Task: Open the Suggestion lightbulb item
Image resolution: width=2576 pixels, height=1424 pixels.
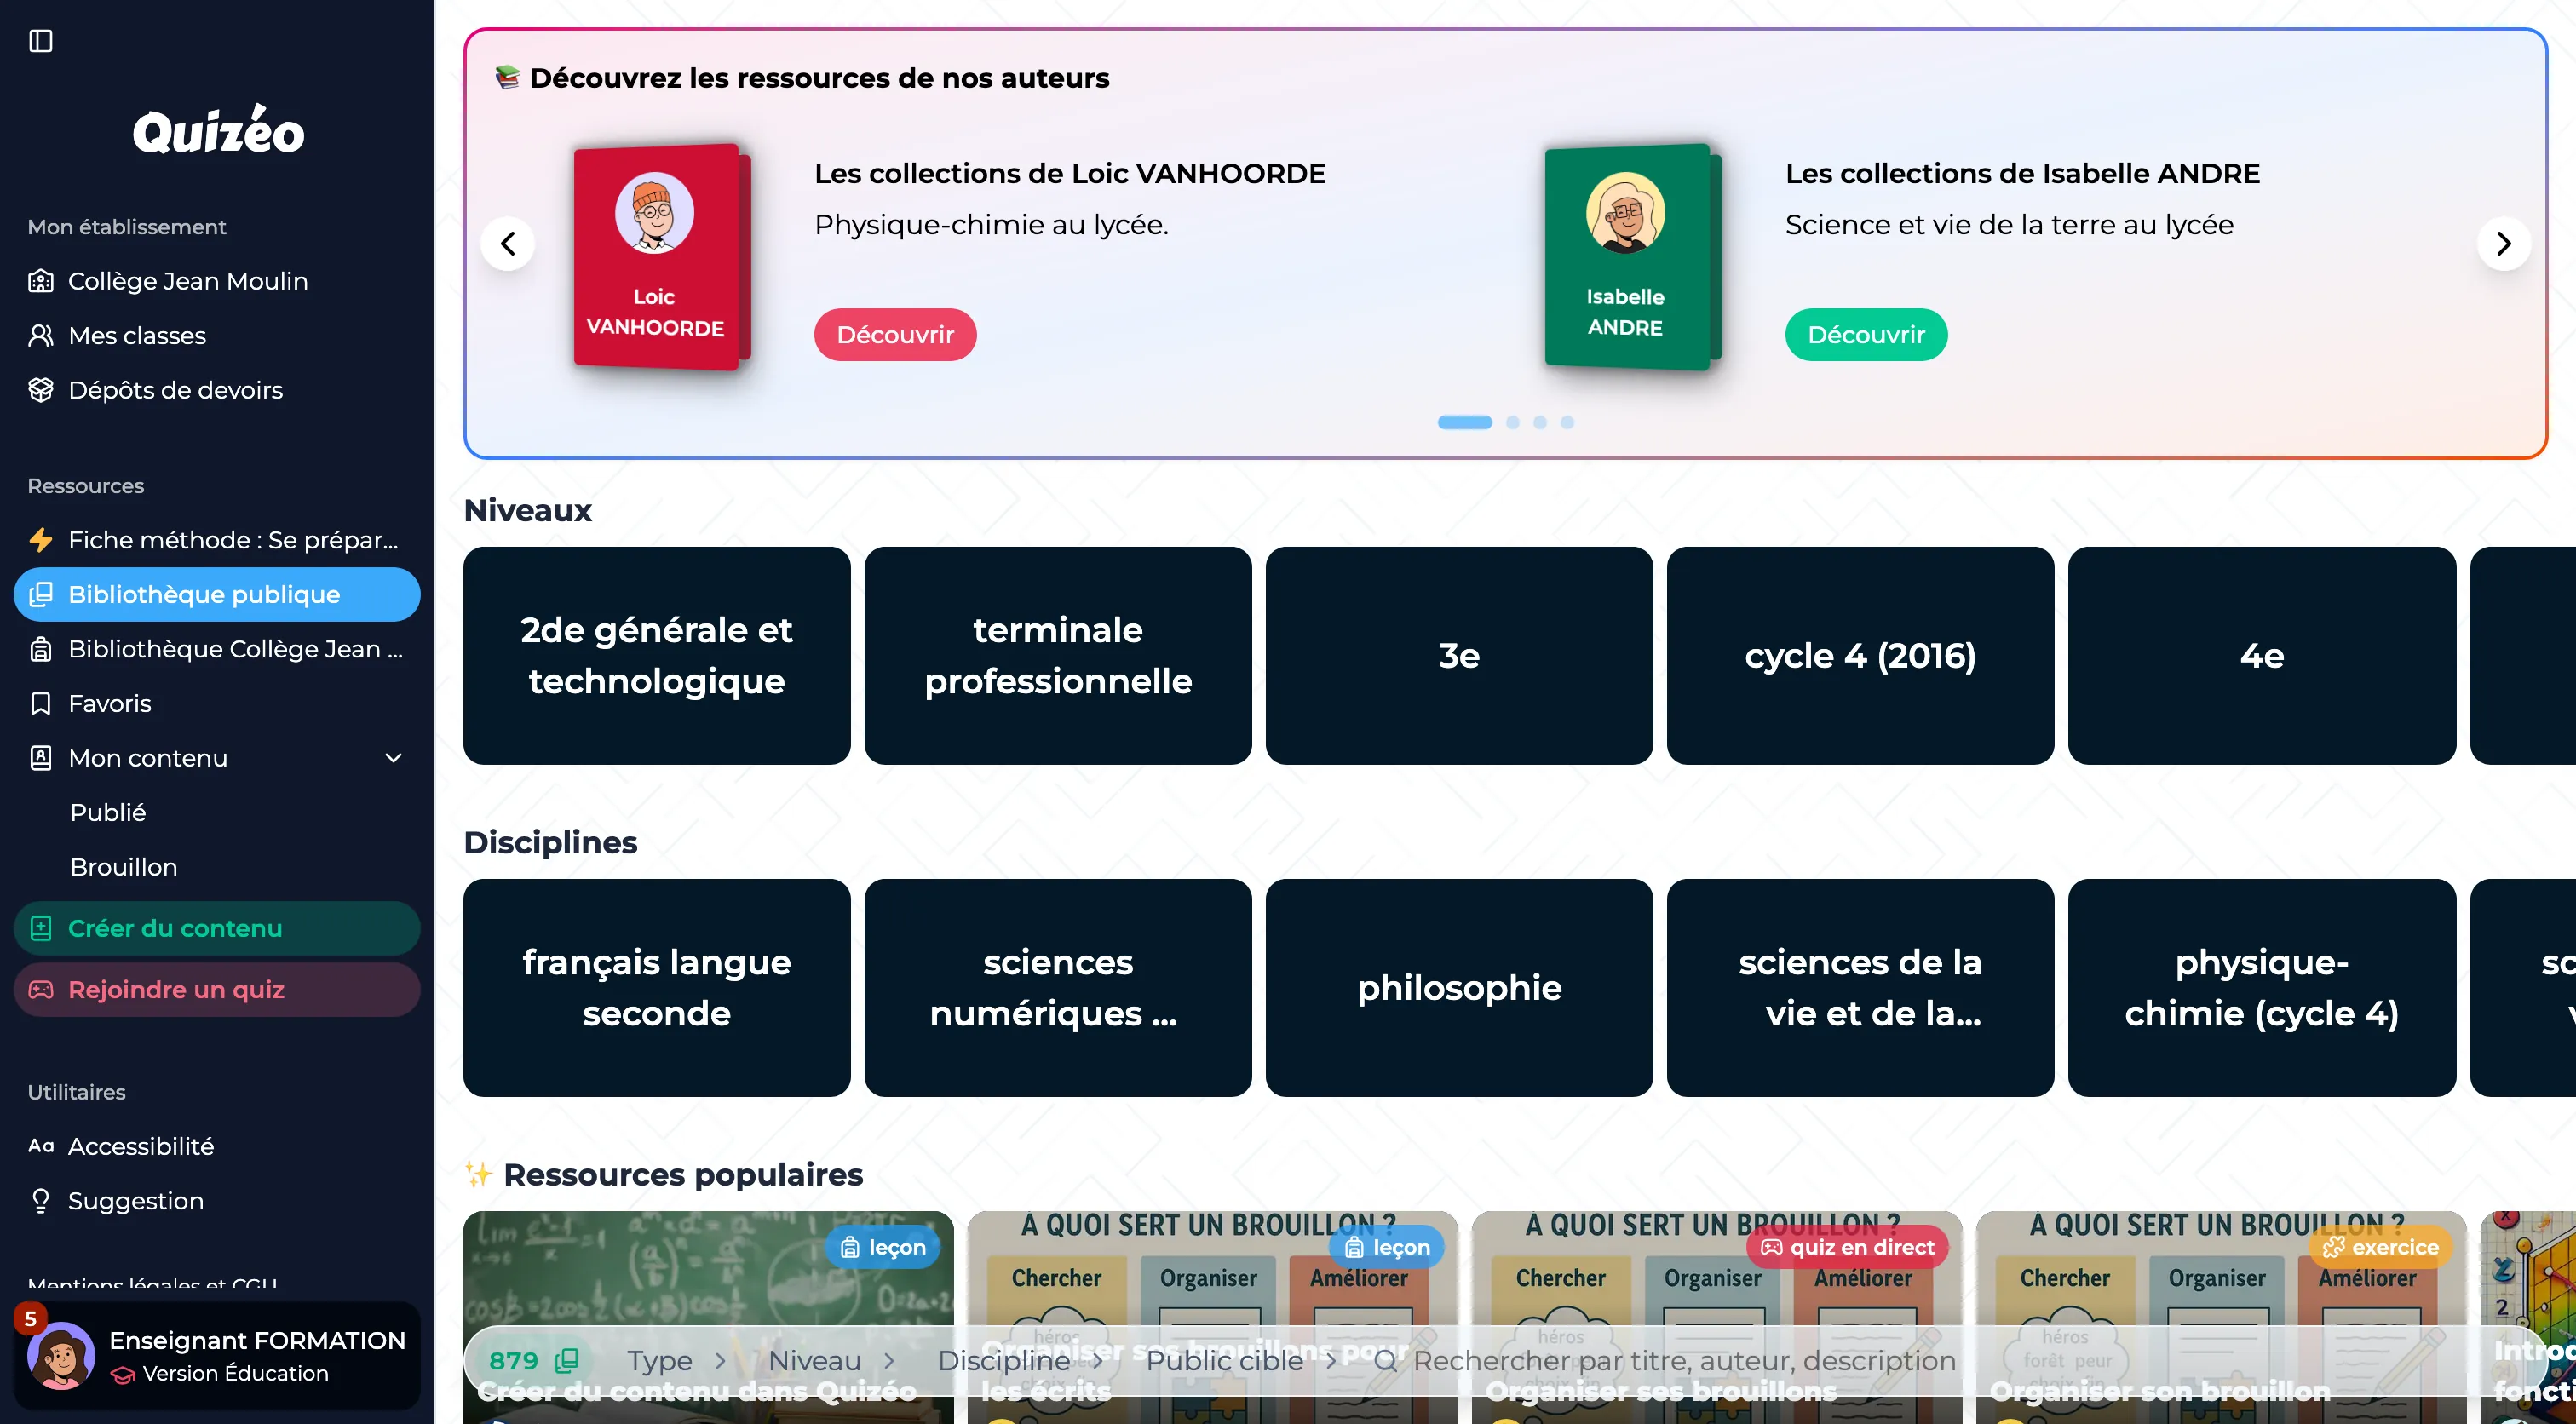Action: 135,1200
